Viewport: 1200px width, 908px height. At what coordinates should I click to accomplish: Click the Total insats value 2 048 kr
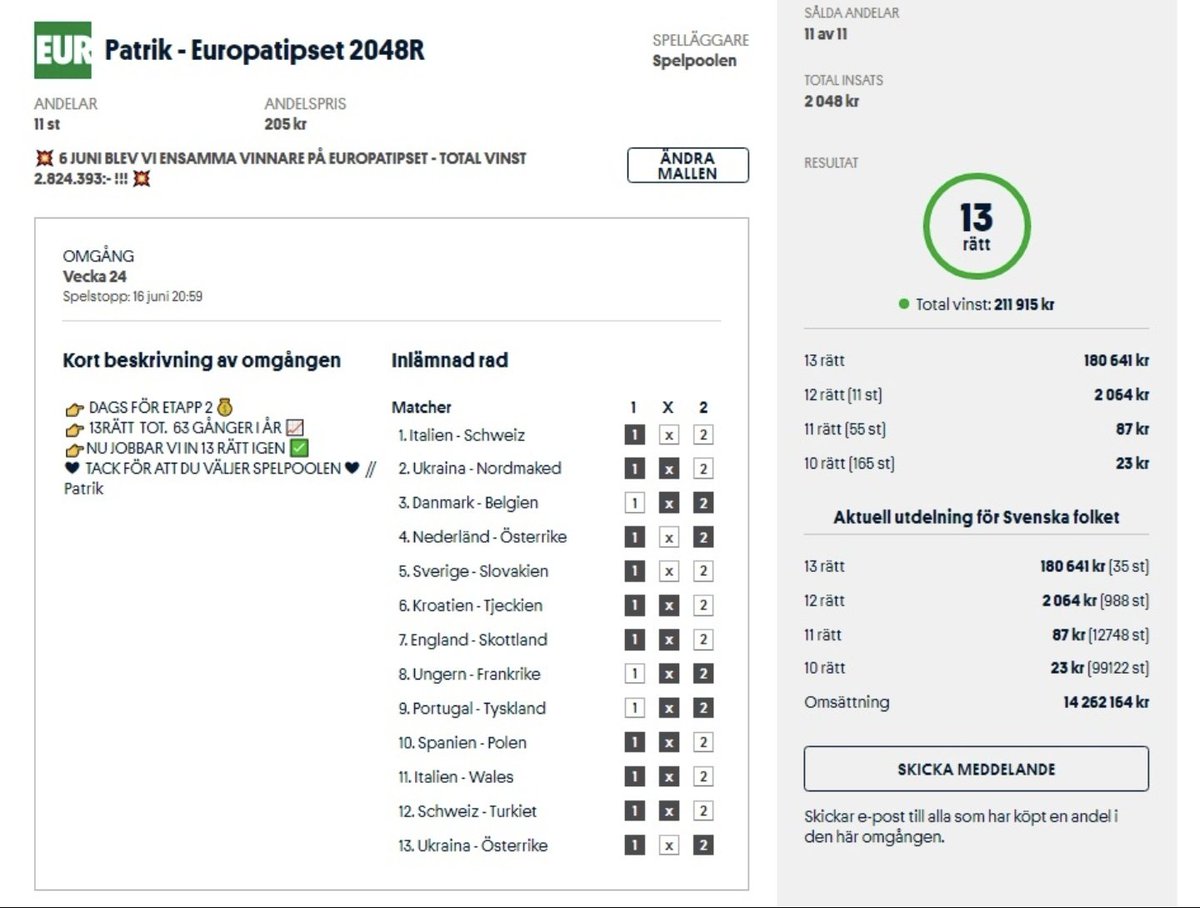click(832, 101)
